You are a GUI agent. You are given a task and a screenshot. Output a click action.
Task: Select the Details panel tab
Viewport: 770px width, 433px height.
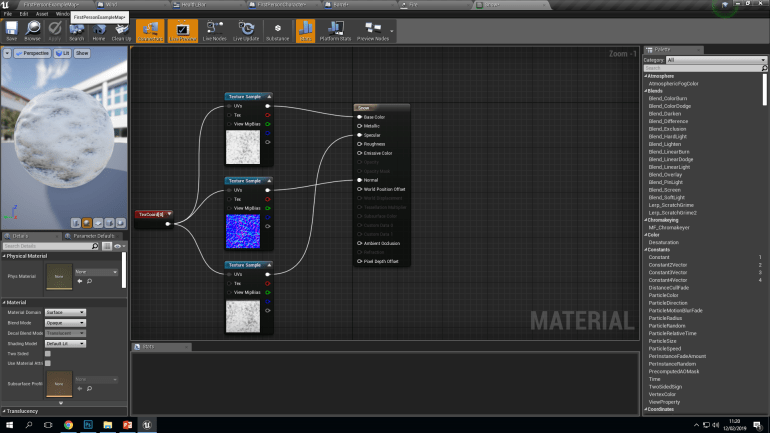[x=31, y=236]
